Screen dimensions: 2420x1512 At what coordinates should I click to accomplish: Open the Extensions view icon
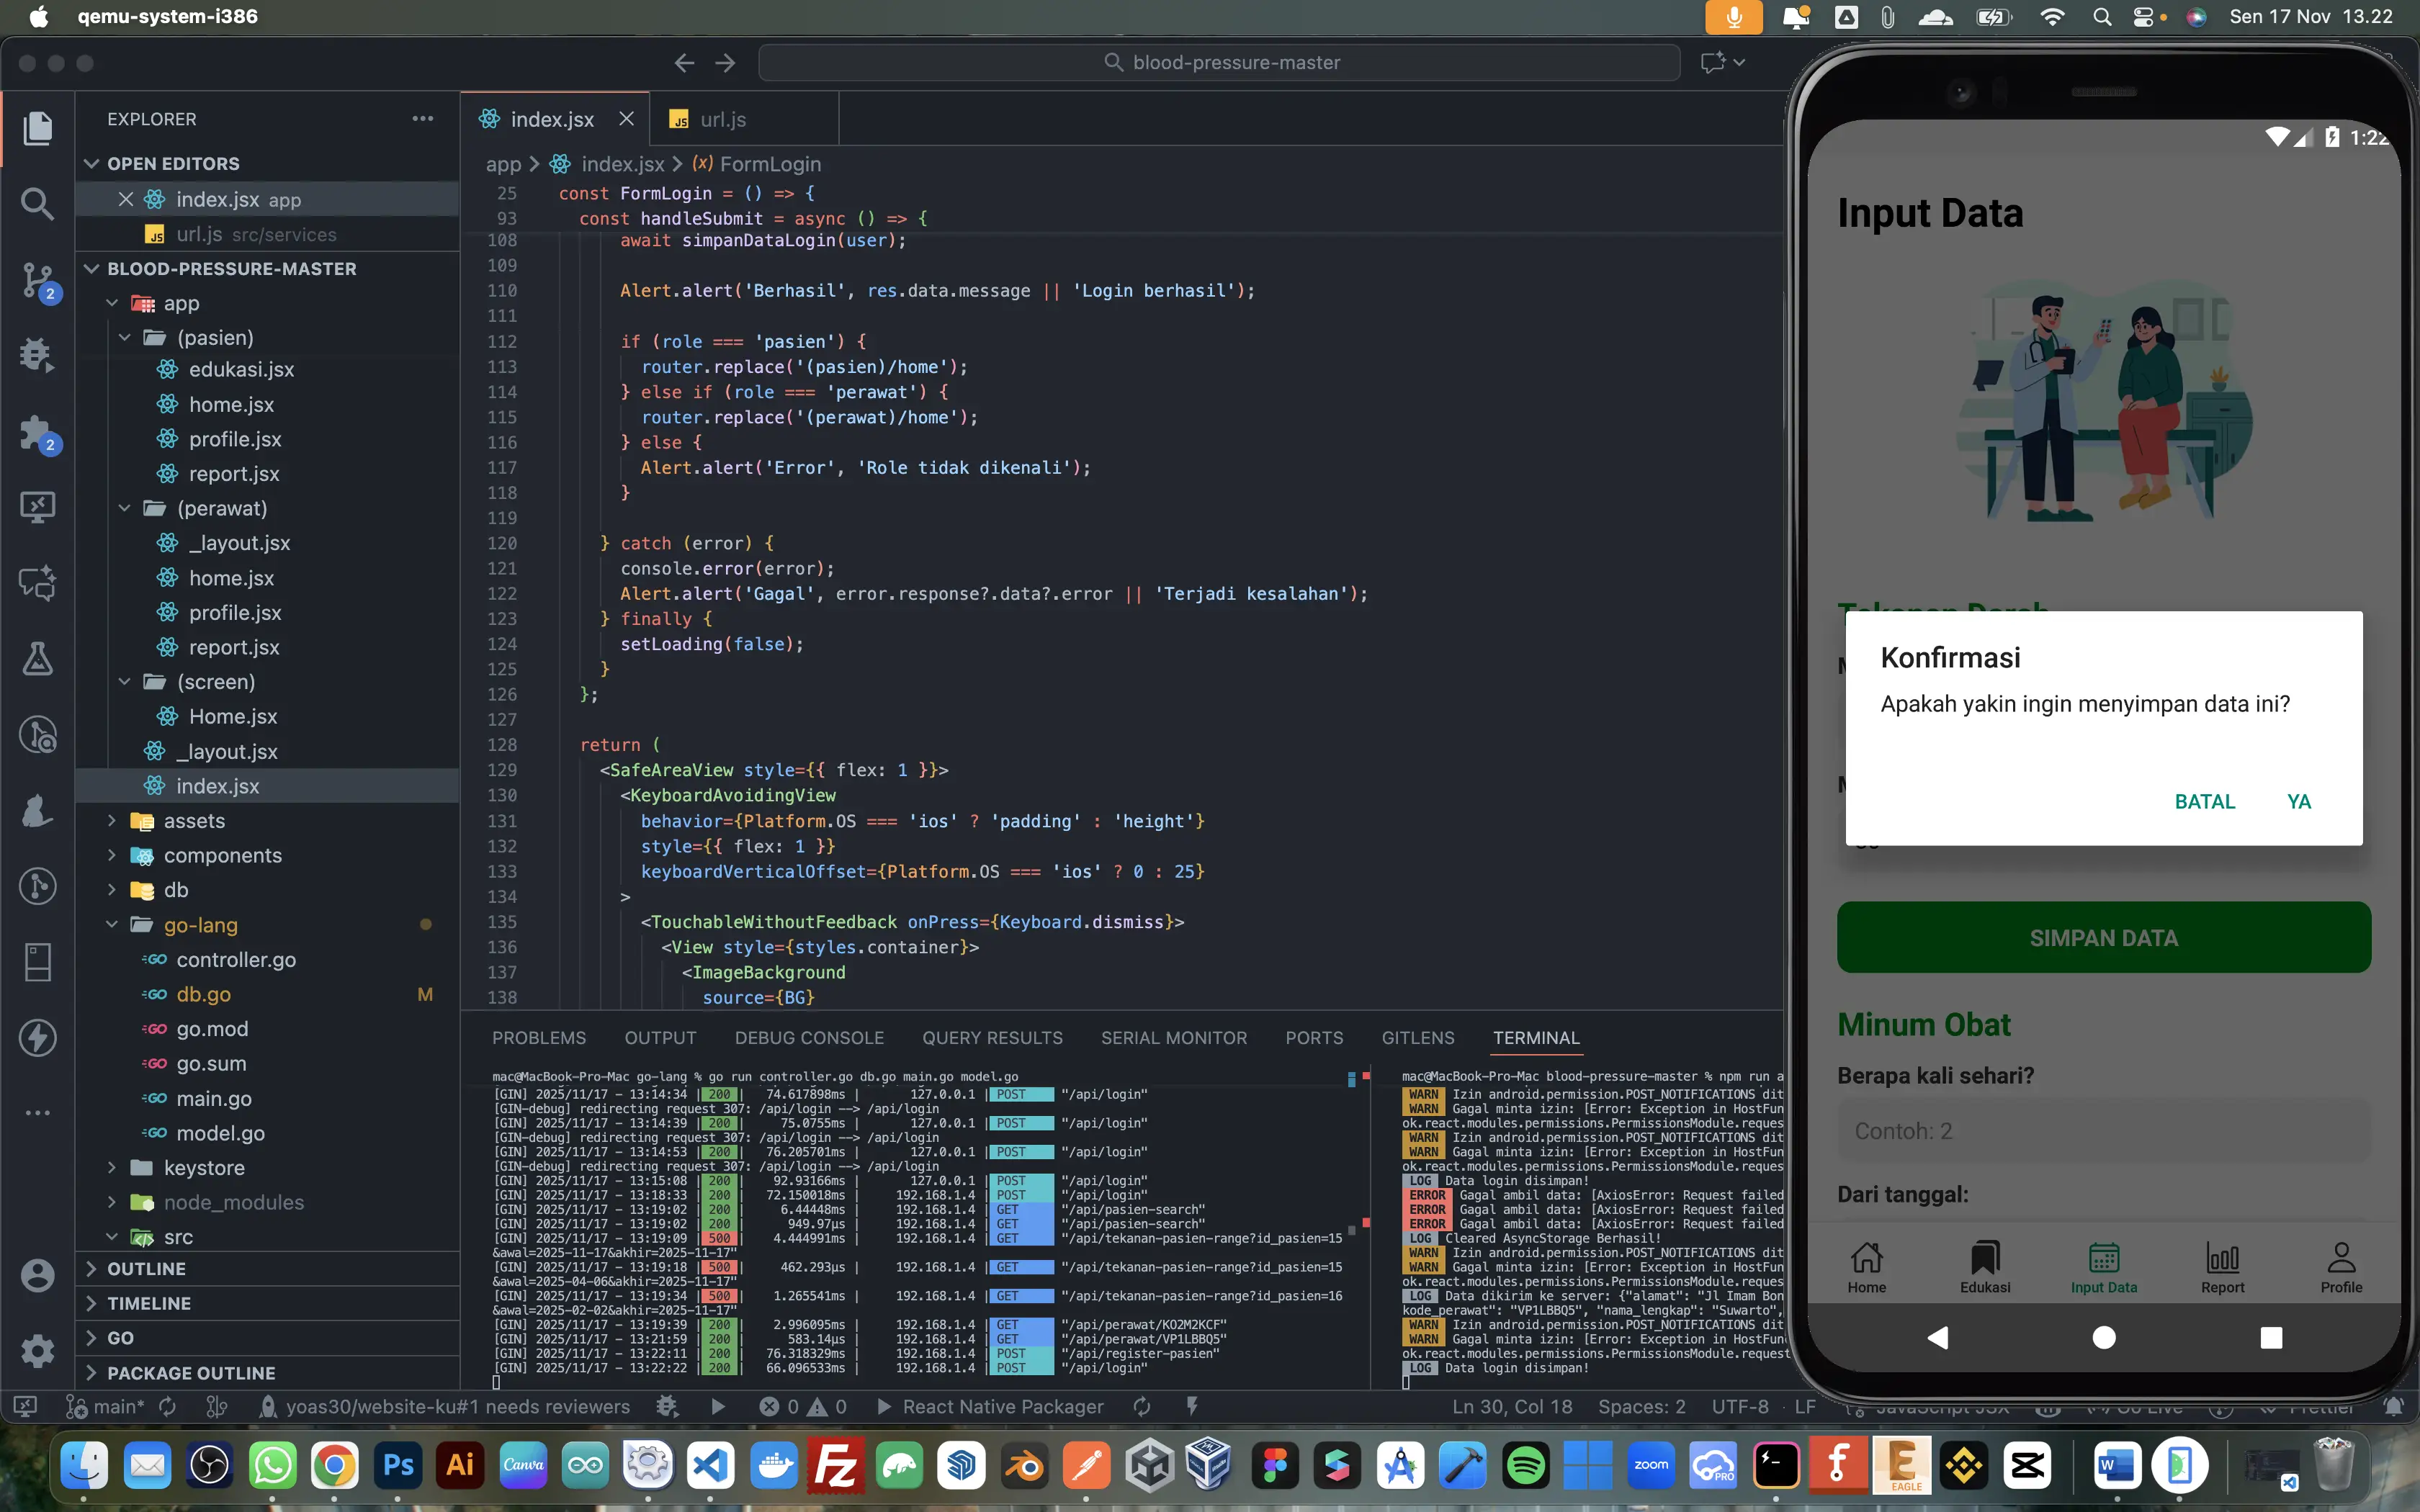coord(37,432)
